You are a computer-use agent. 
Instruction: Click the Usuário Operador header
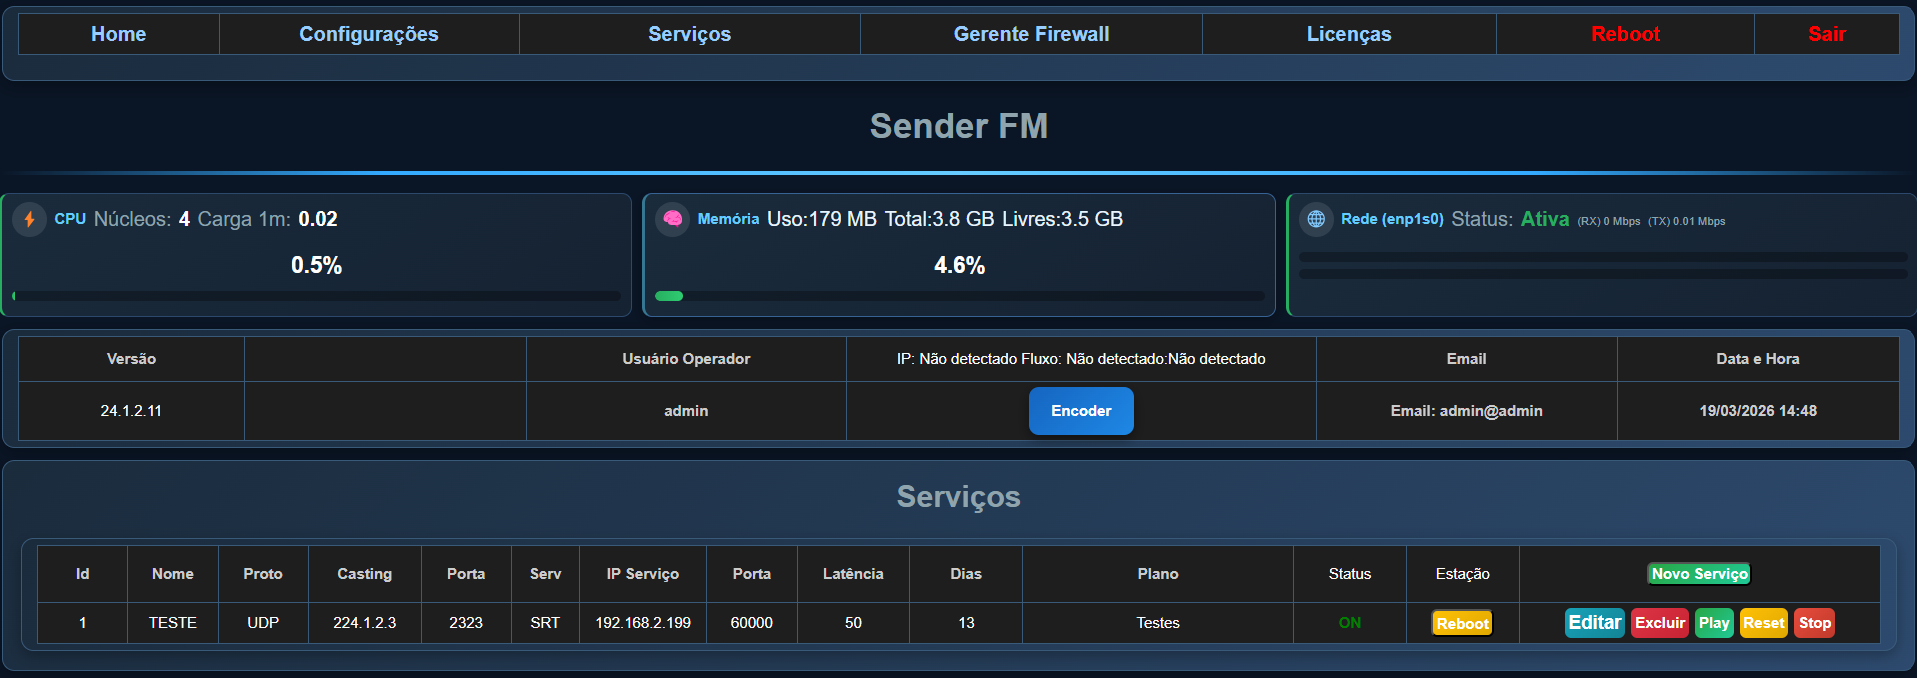pyautogui.click(x=686, y=359)
